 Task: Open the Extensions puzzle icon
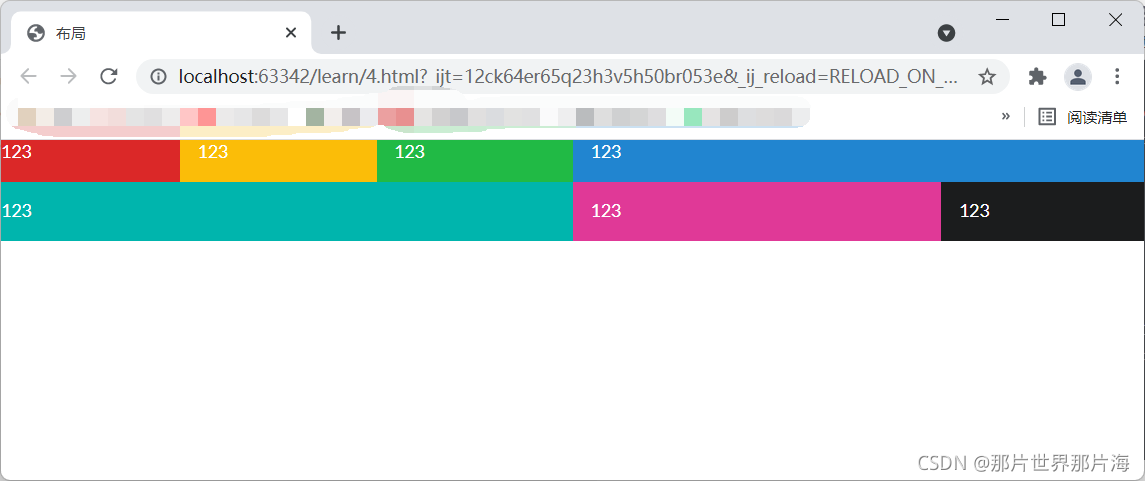1037,77
